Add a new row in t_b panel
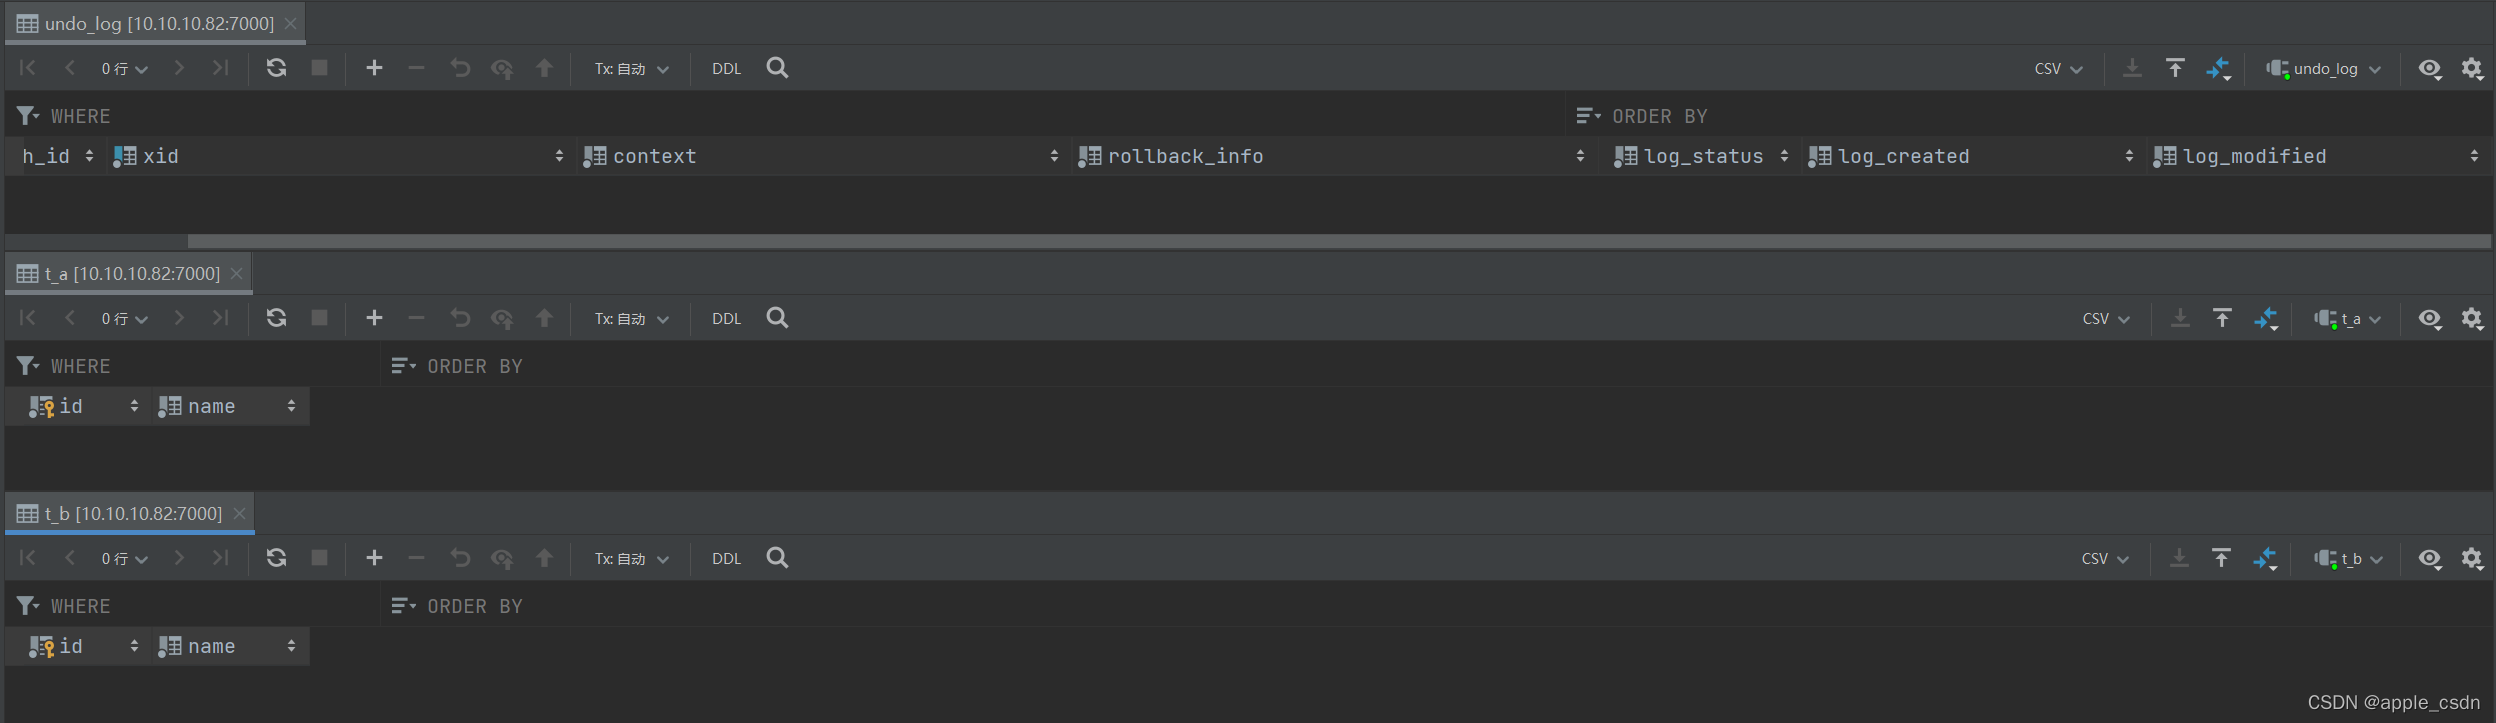This screenshot has height=723, width=2496. (374, 558)
